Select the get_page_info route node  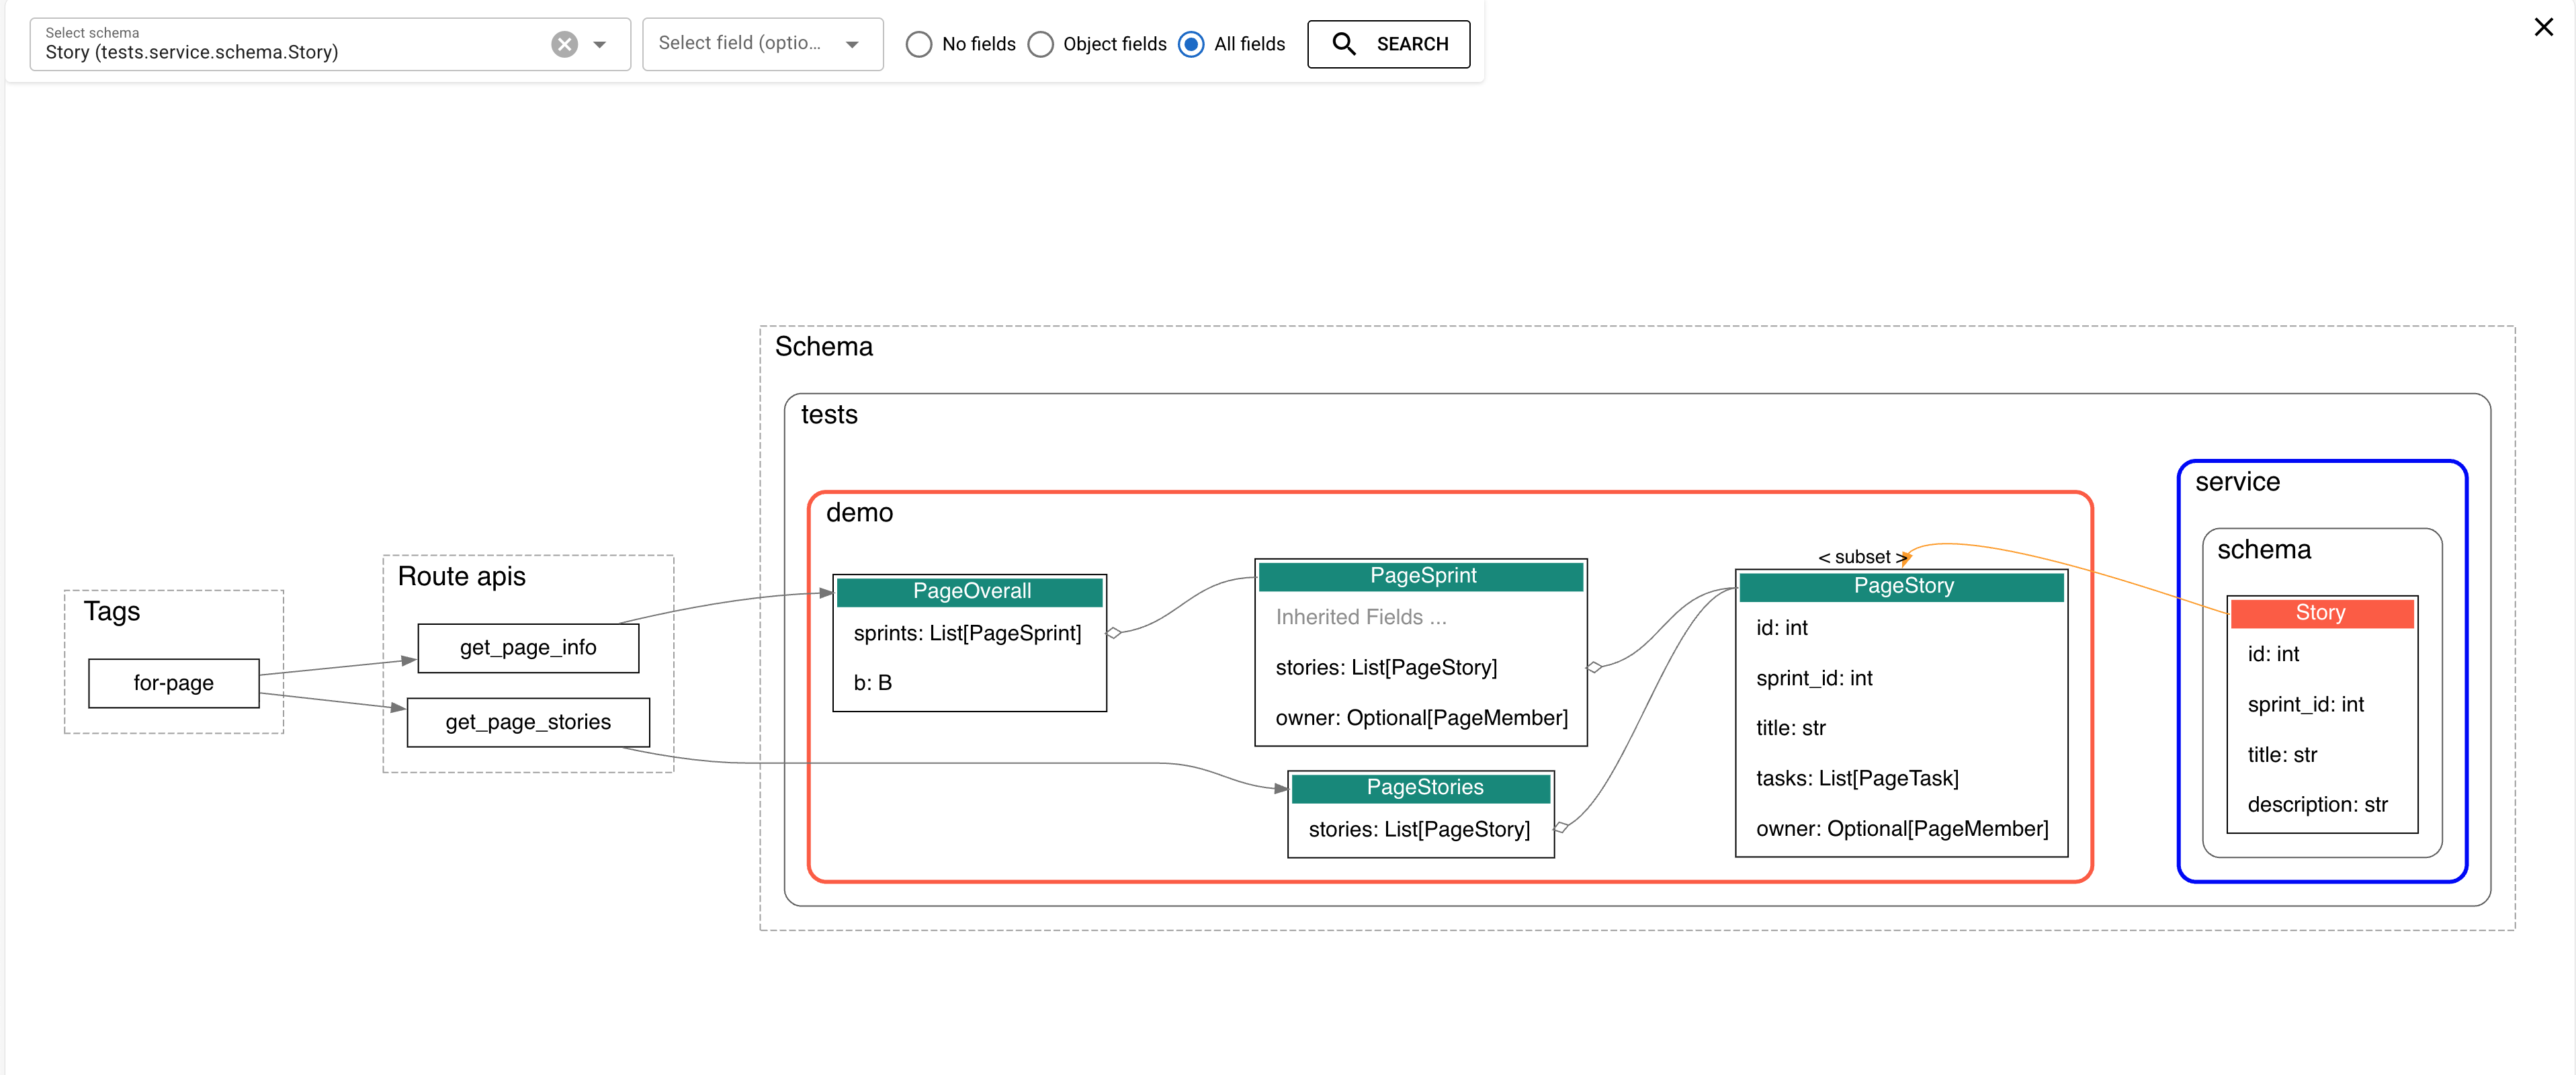[x=527, y=647]
